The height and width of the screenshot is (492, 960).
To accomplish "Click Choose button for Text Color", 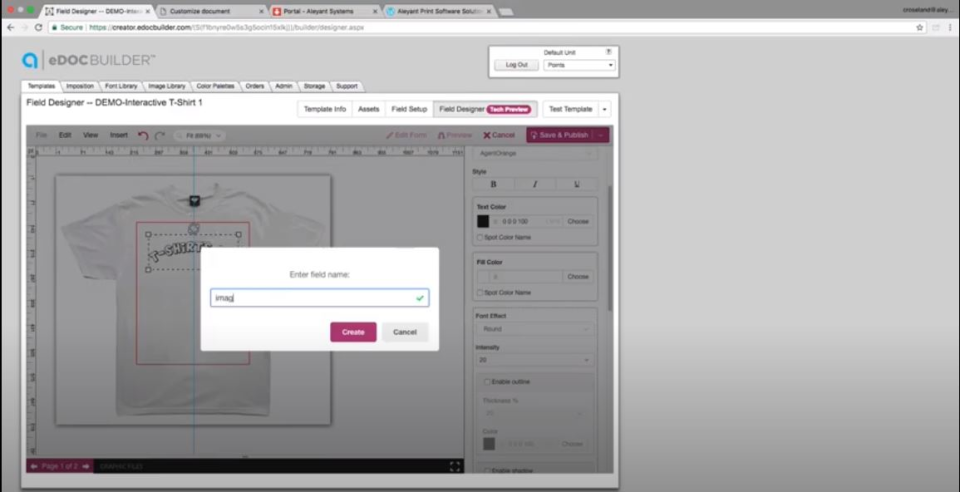I will pyautogui.click(x=577, y=222).
